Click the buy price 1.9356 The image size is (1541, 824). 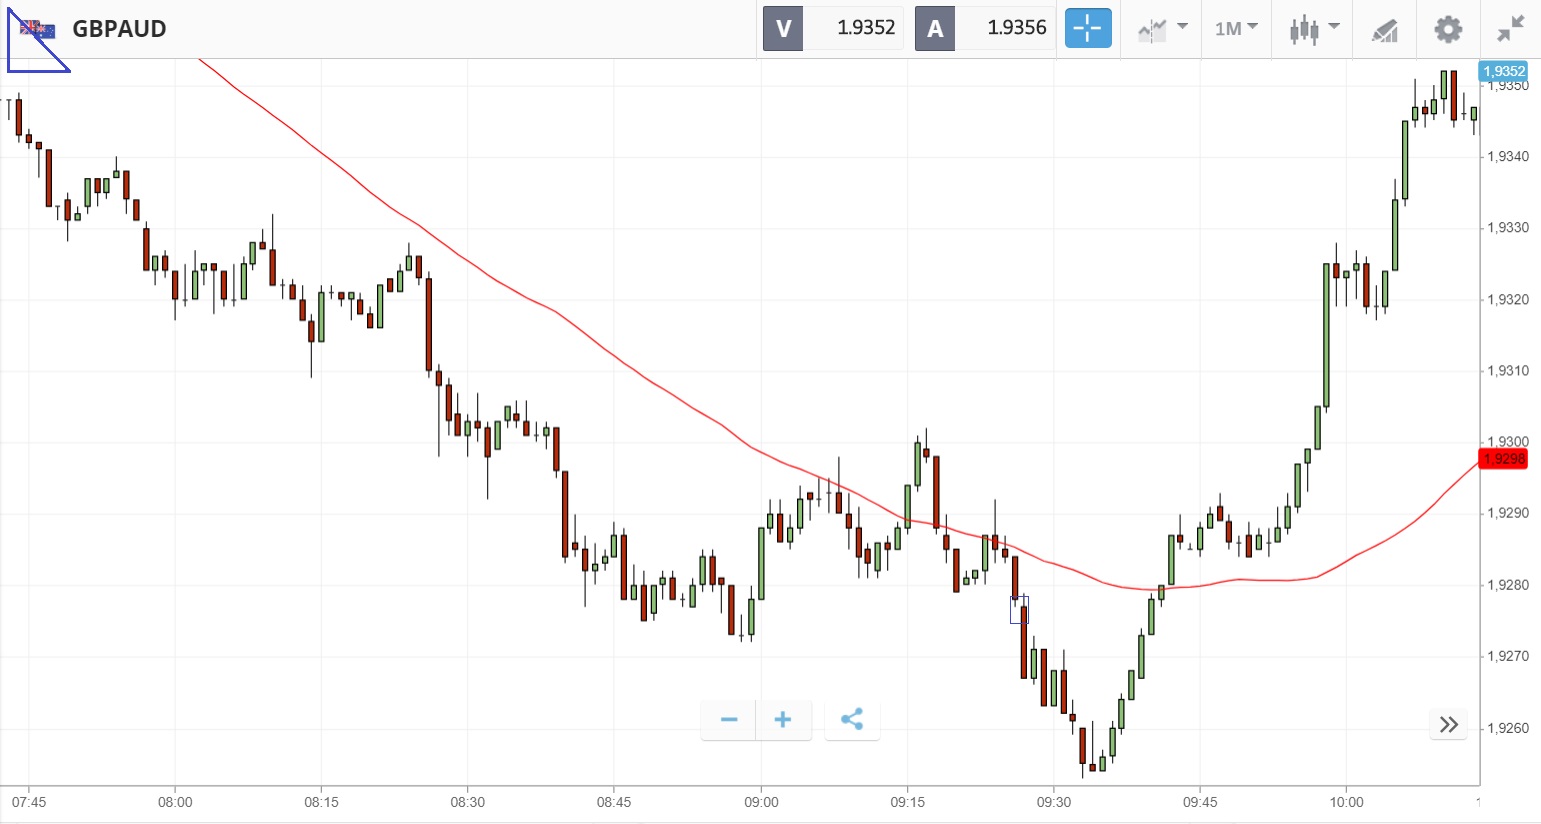pyautogui.click(x=1016, y=28)
